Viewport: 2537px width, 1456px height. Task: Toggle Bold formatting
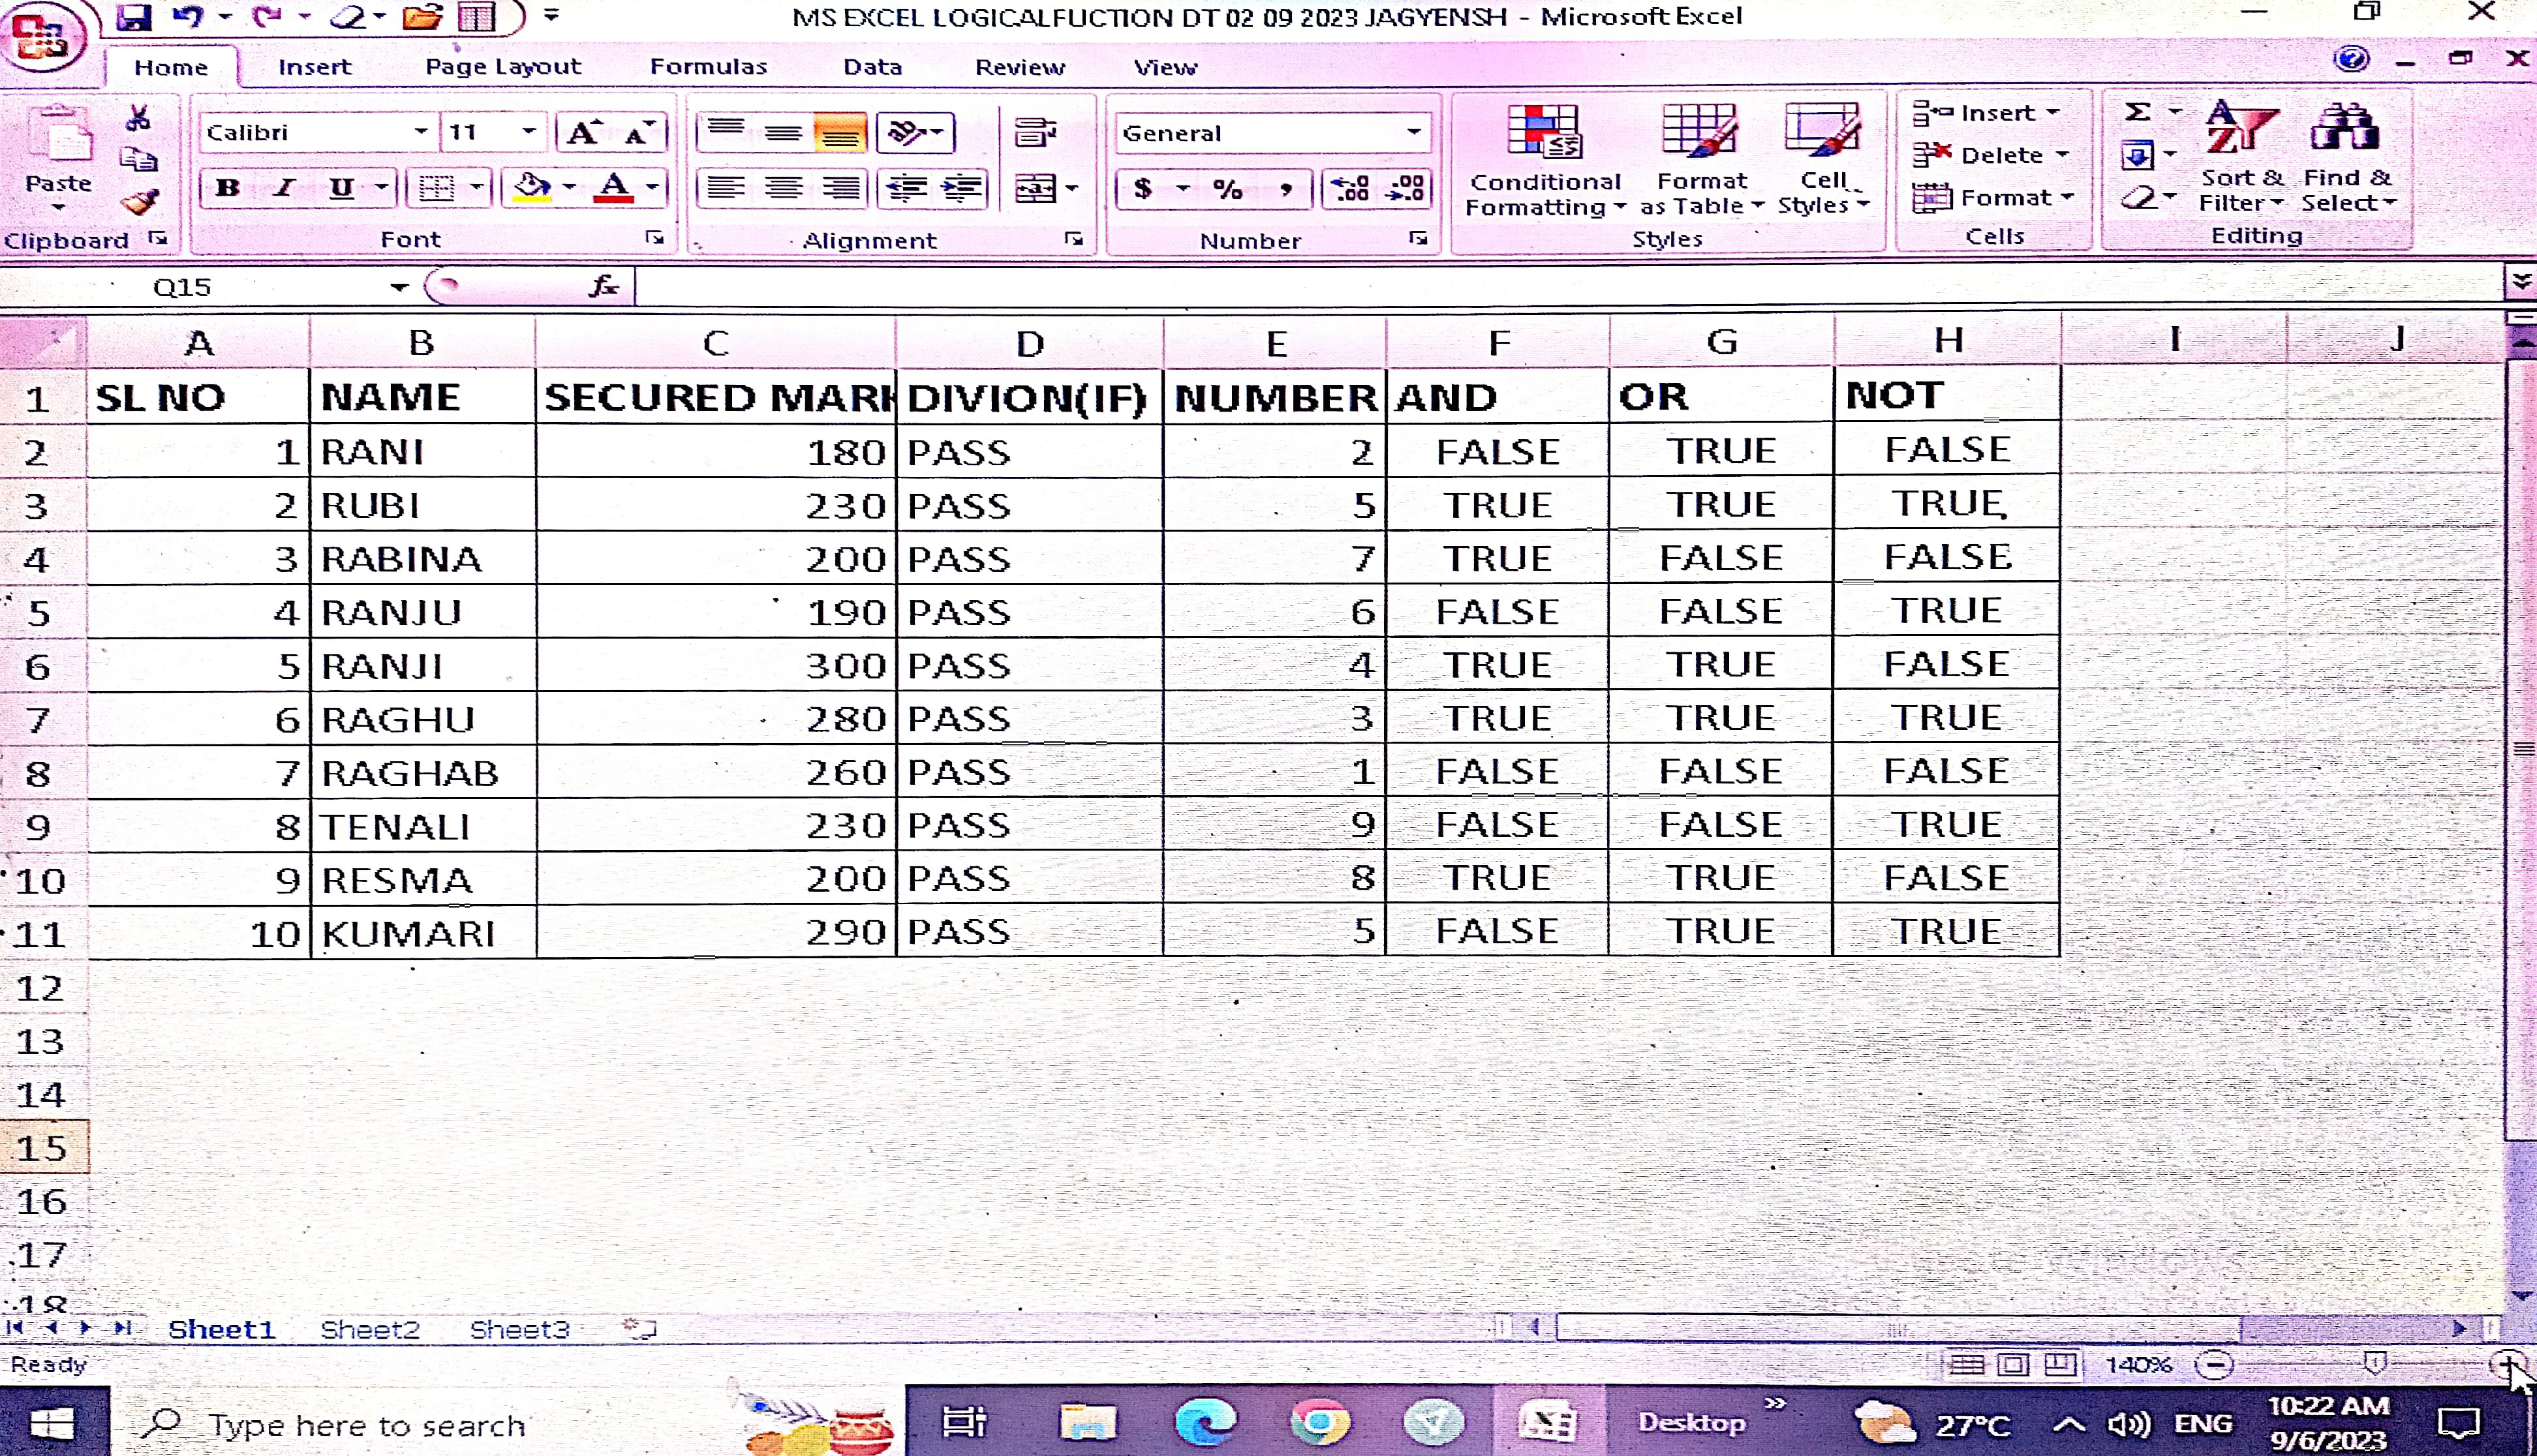pos(228,188)
